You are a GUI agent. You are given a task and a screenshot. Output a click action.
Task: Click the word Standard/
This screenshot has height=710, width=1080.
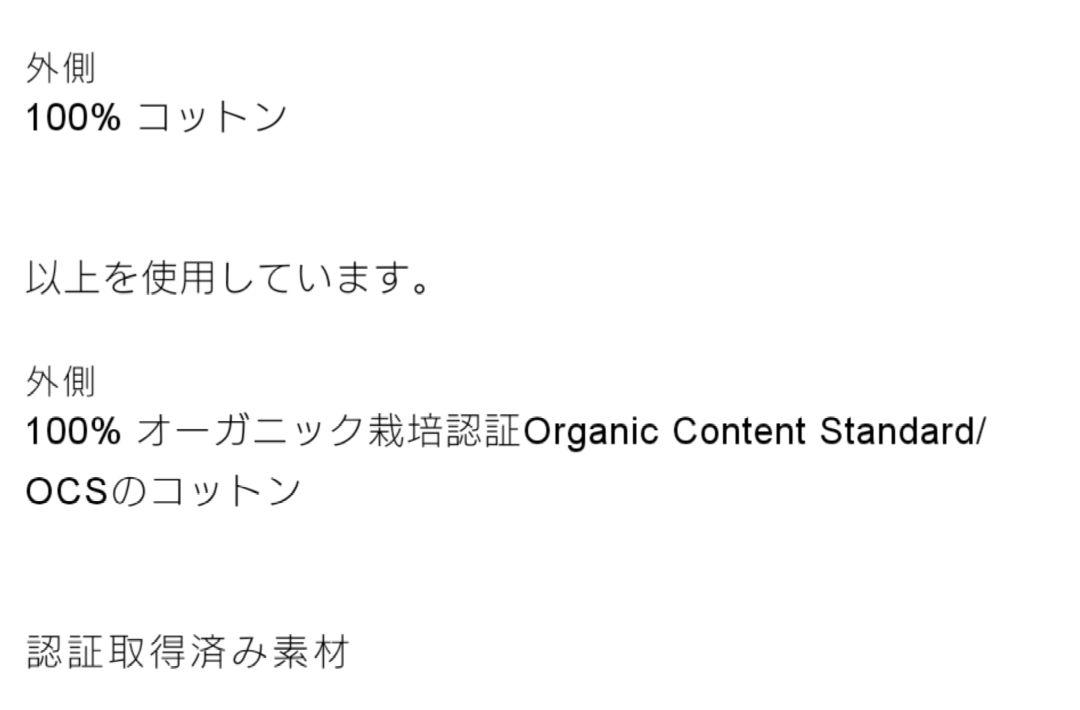[x=903, y=431]
